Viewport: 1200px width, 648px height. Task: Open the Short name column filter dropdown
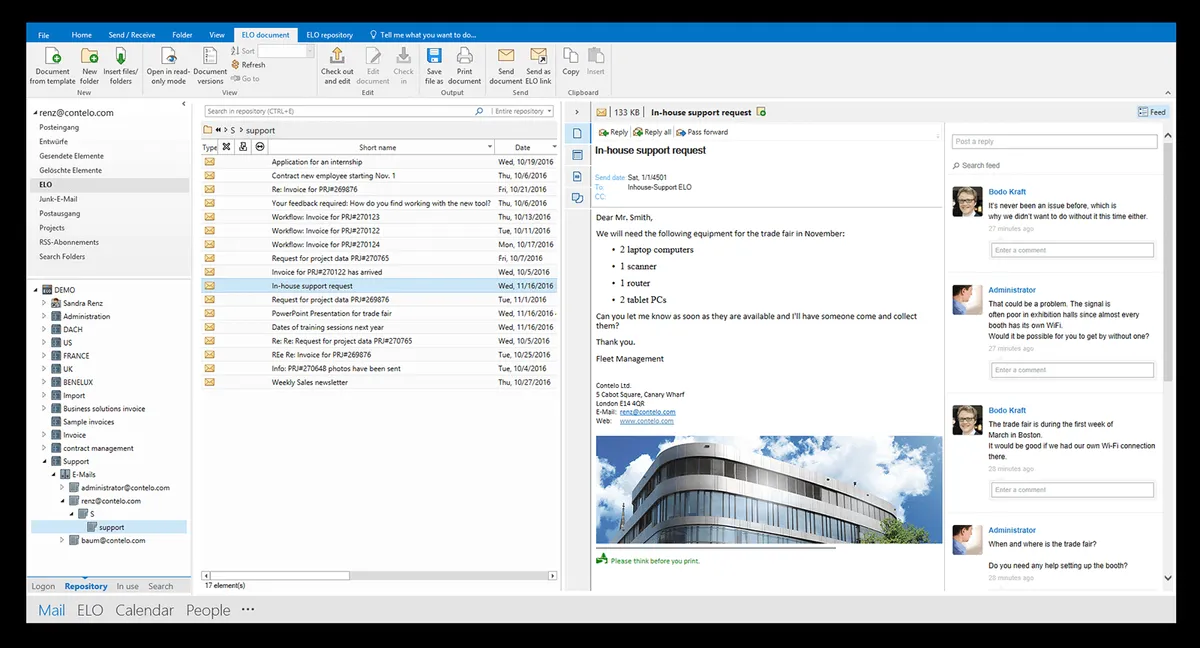tap(490, 147)
